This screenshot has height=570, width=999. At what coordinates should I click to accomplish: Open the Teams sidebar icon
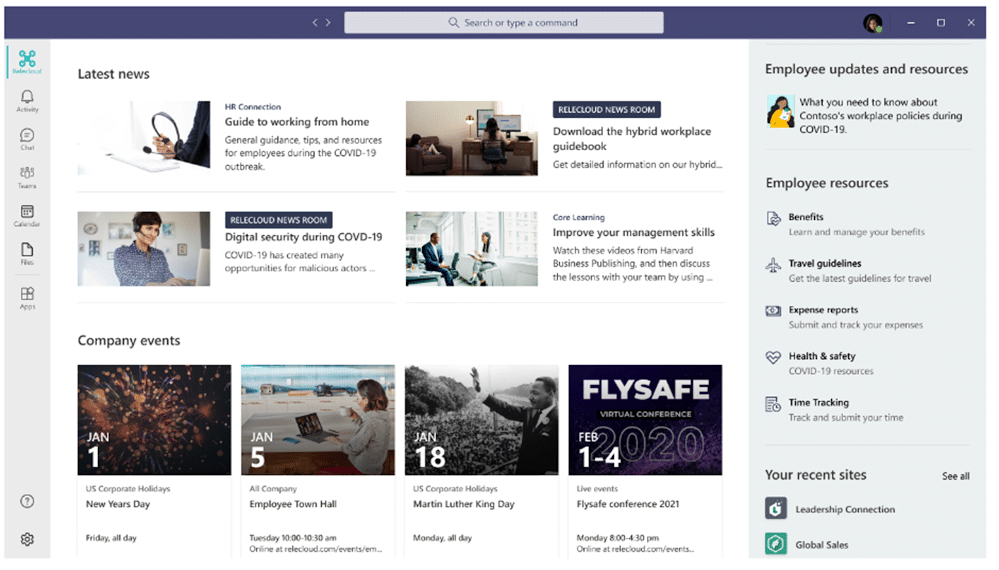(x=27, y=176)
